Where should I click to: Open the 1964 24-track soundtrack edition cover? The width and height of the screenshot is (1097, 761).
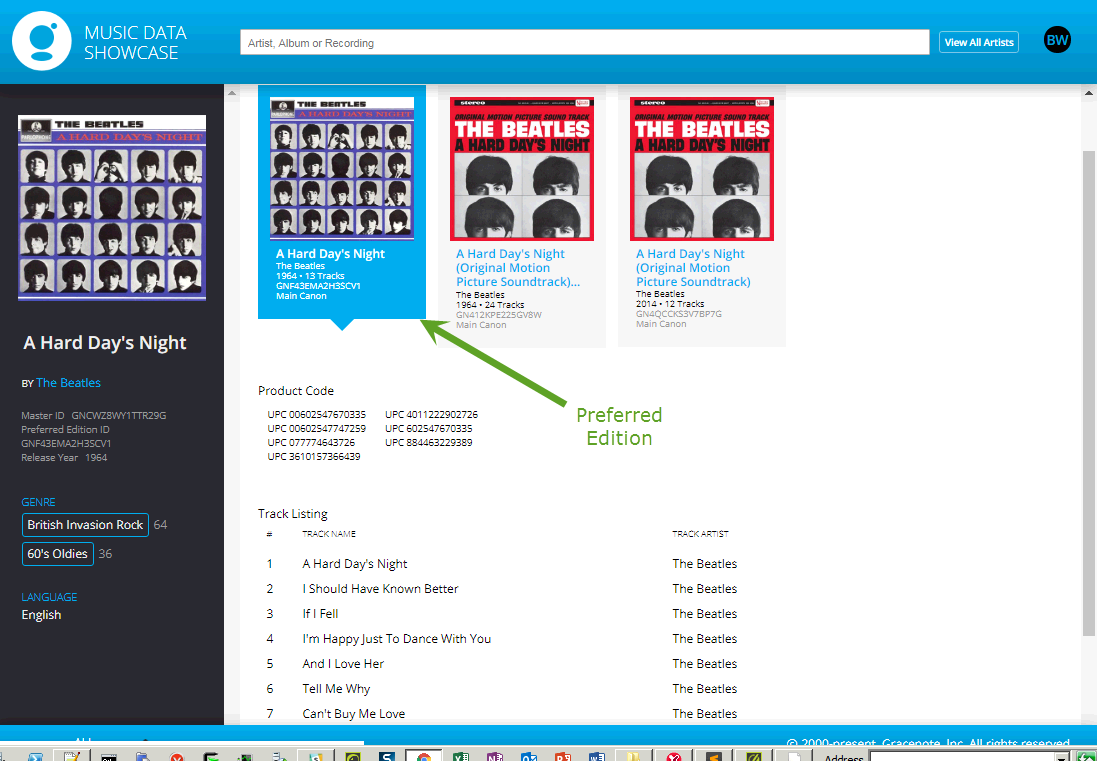point(521,168)
